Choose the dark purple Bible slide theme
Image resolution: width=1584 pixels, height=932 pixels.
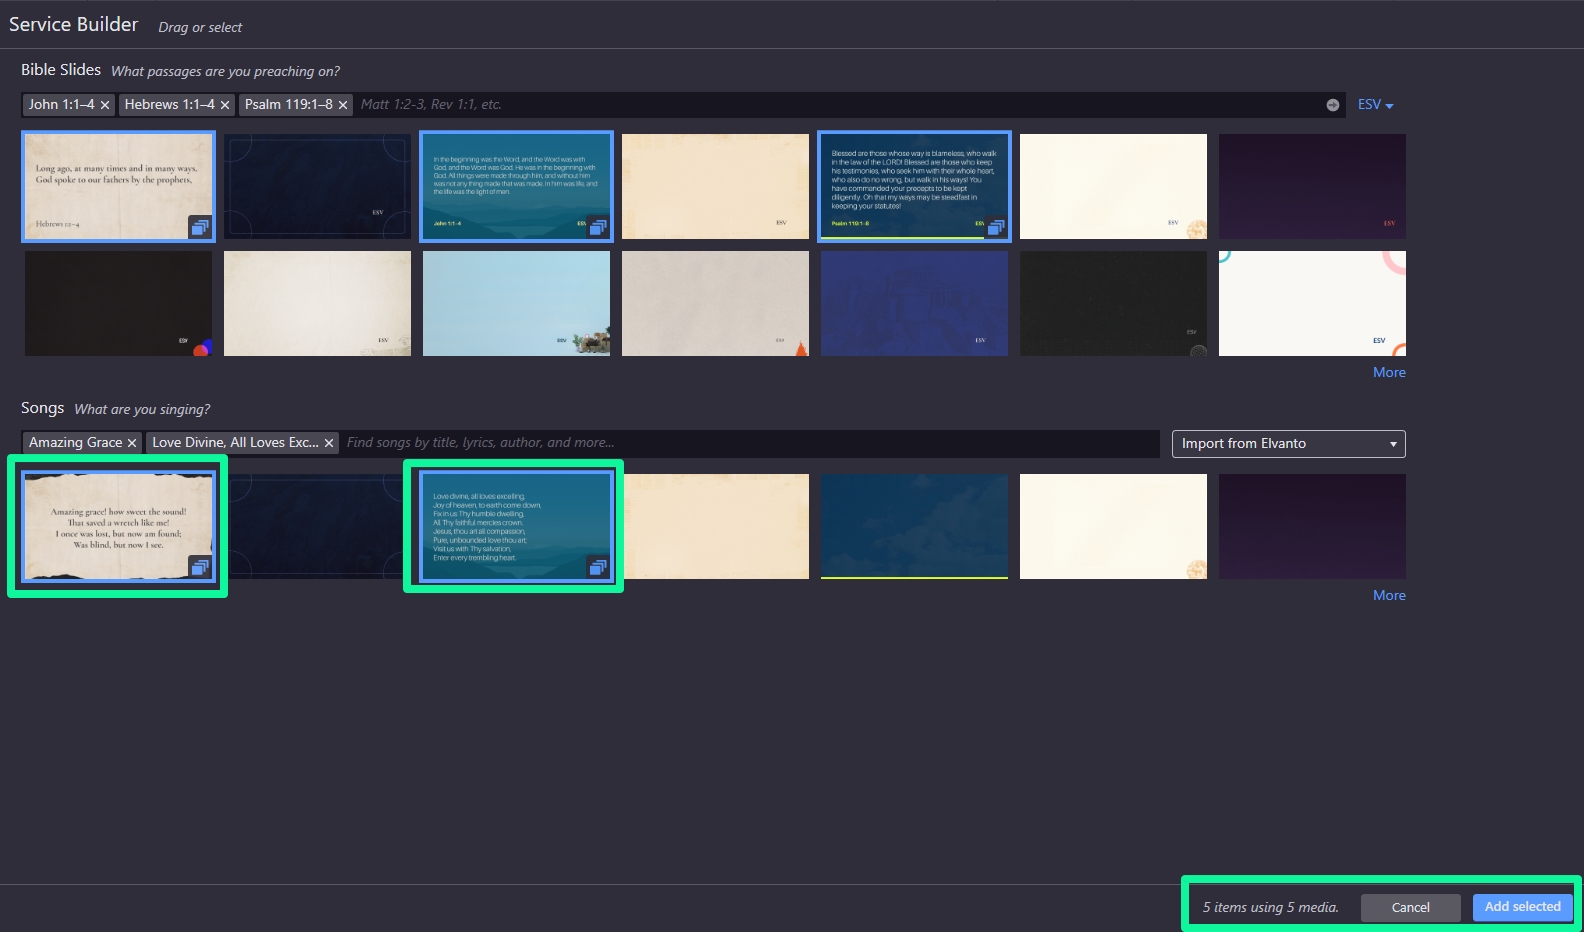1312,186
